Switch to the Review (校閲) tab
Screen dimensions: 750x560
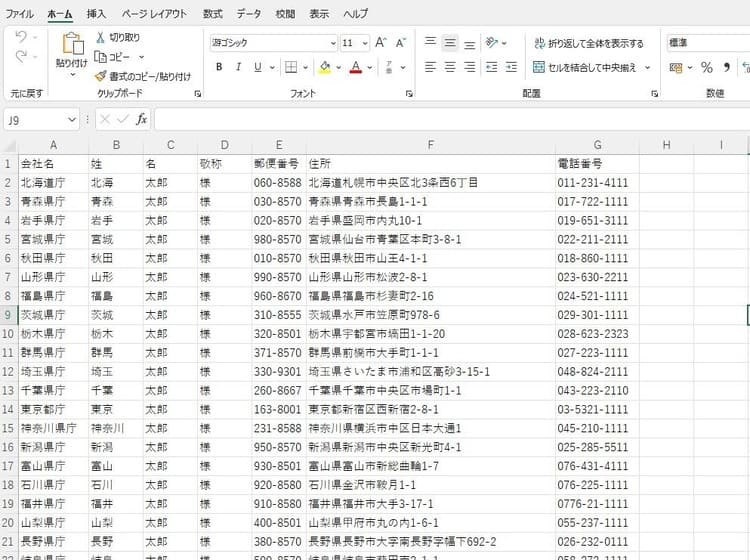285,14
